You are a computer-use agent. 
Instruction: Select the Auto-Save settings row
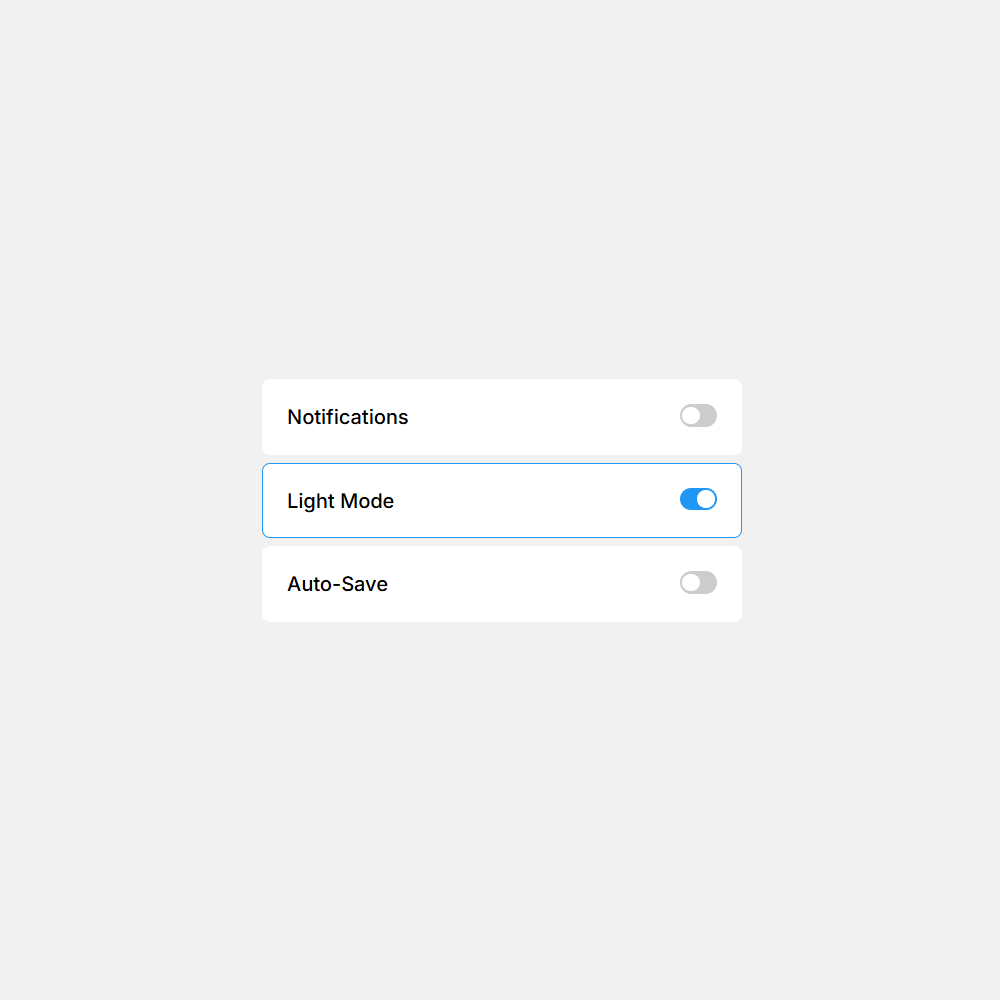pos(500,584)
